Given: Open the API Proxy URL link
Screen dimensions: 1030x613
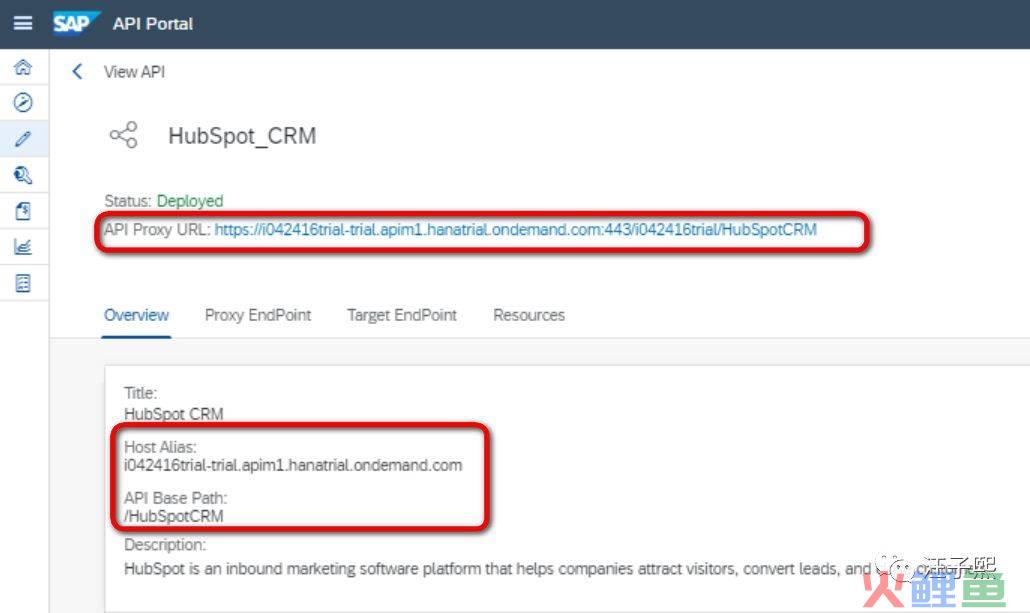Looking at the screenshot, I should pos(515,229).
